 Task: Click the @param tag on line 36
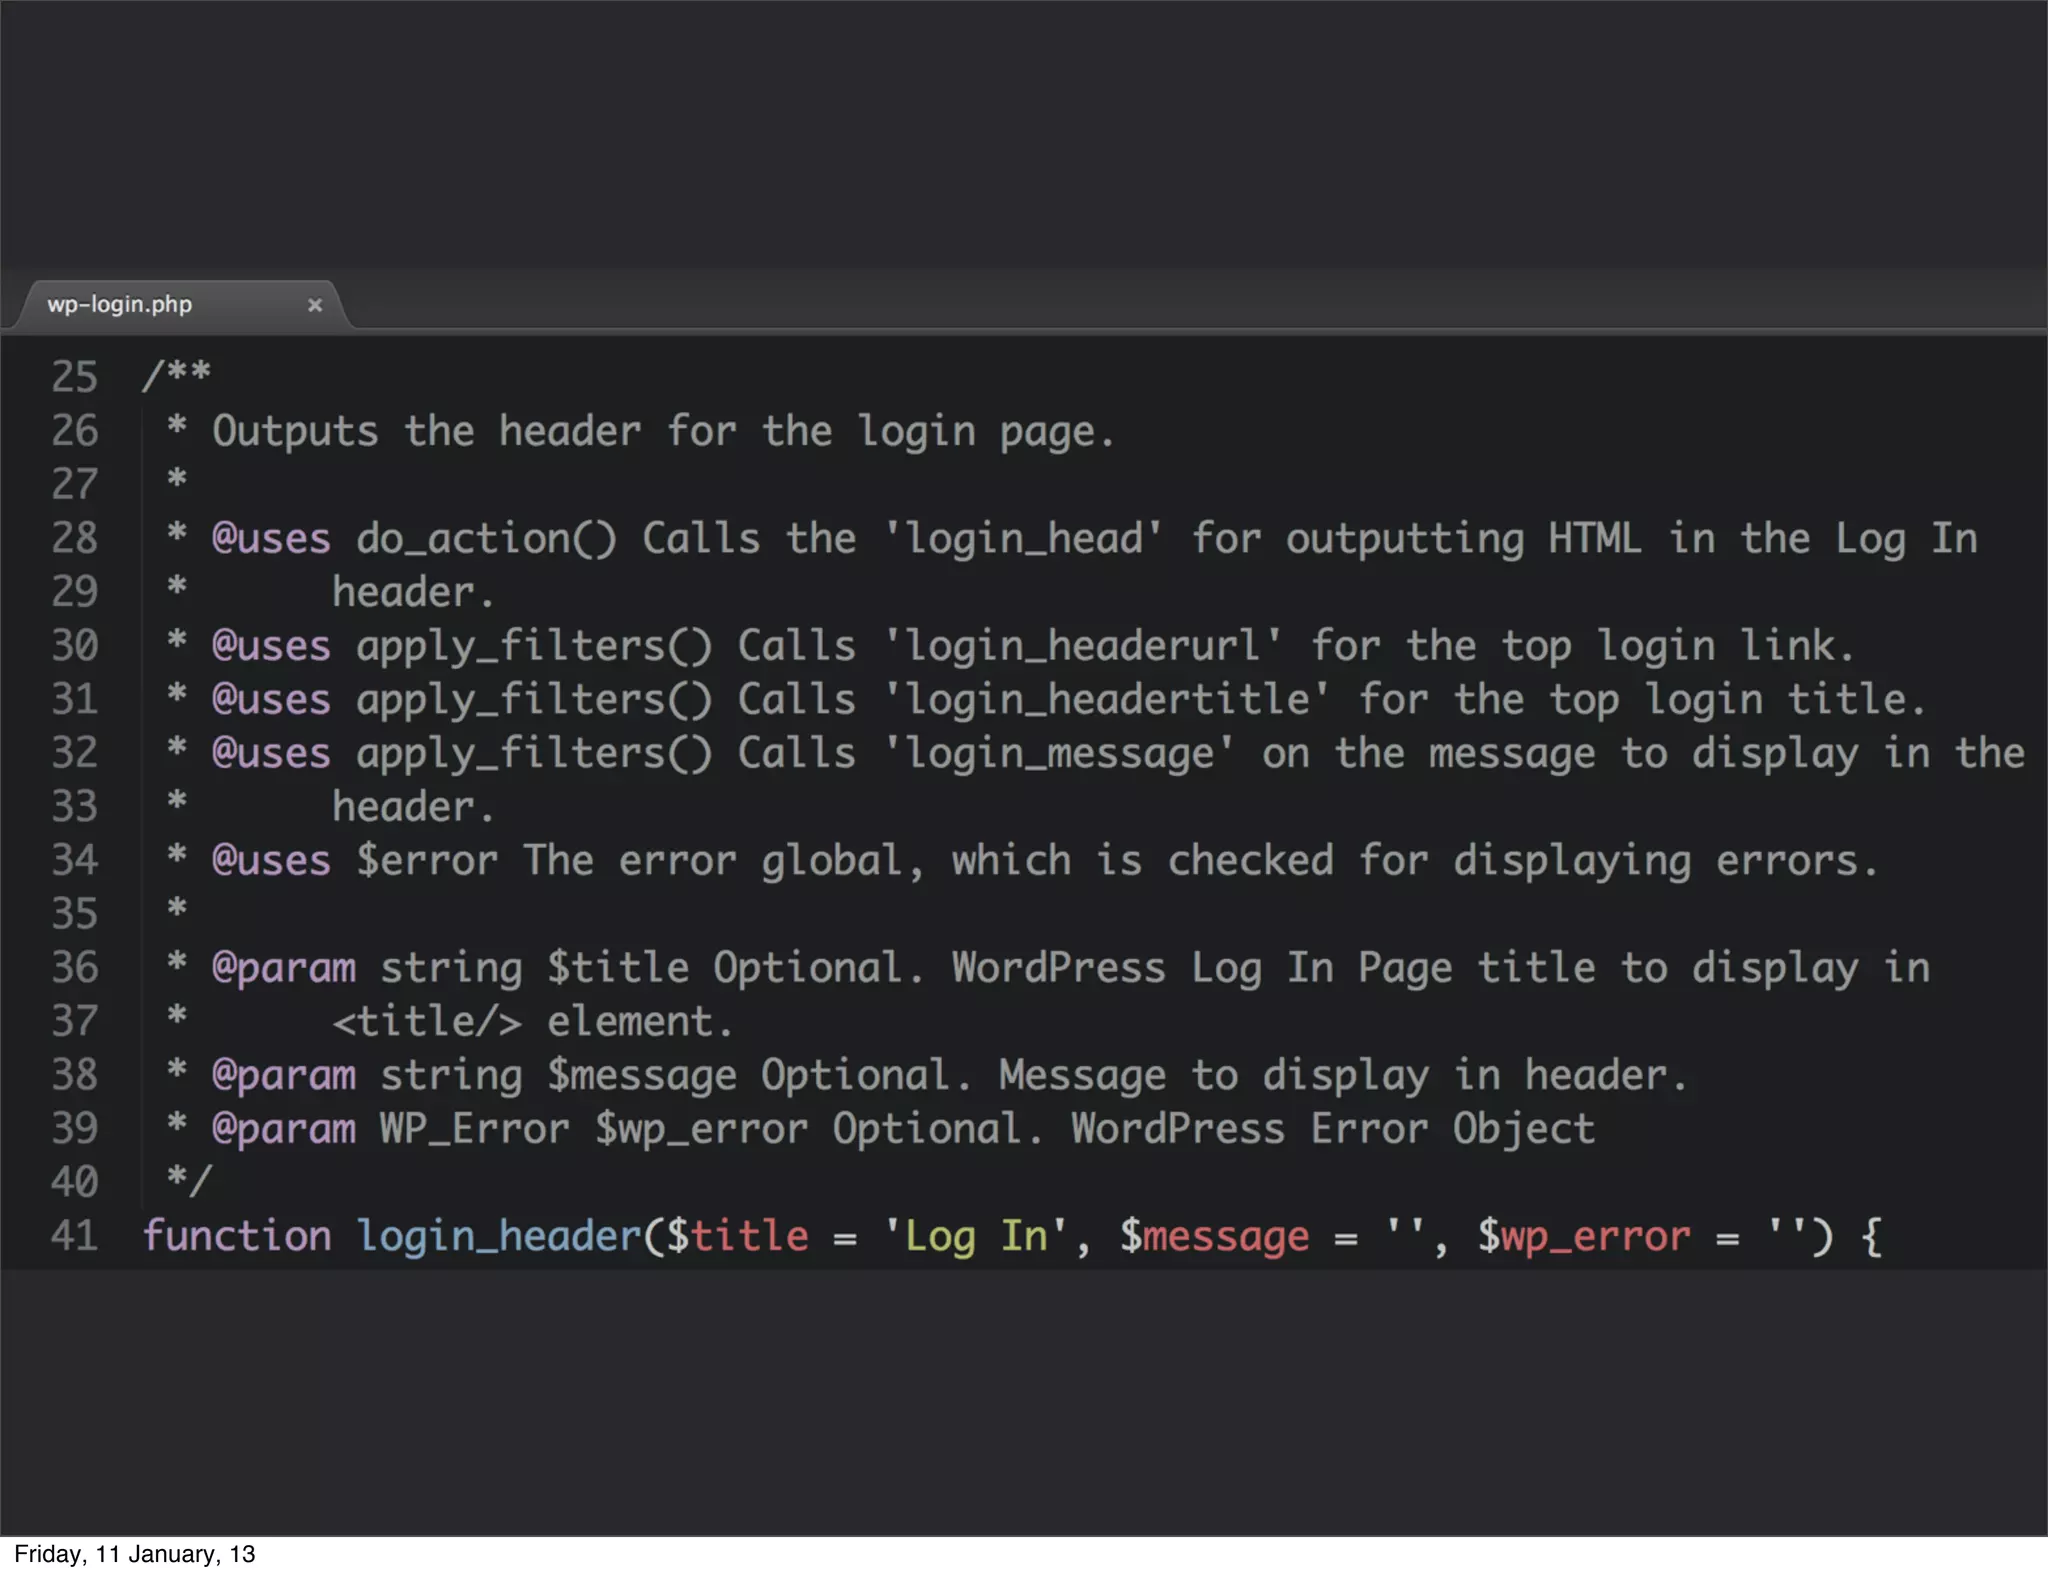pos(284,968)
